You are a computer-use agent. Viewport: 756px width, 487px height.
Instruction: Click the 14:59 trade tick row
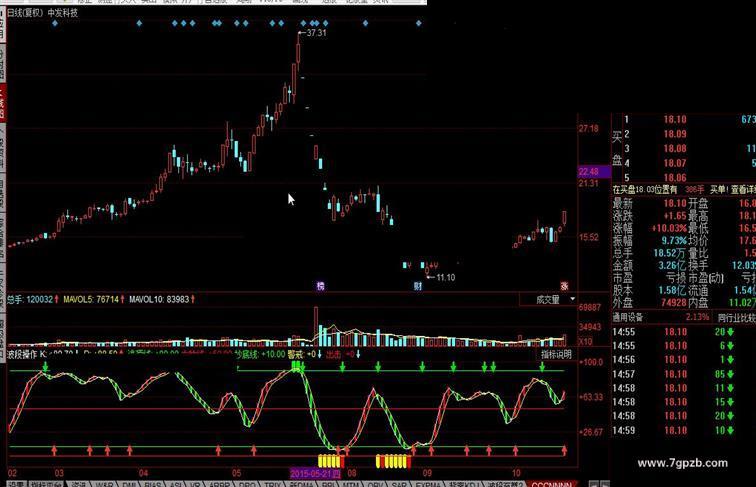coord(674,430)
